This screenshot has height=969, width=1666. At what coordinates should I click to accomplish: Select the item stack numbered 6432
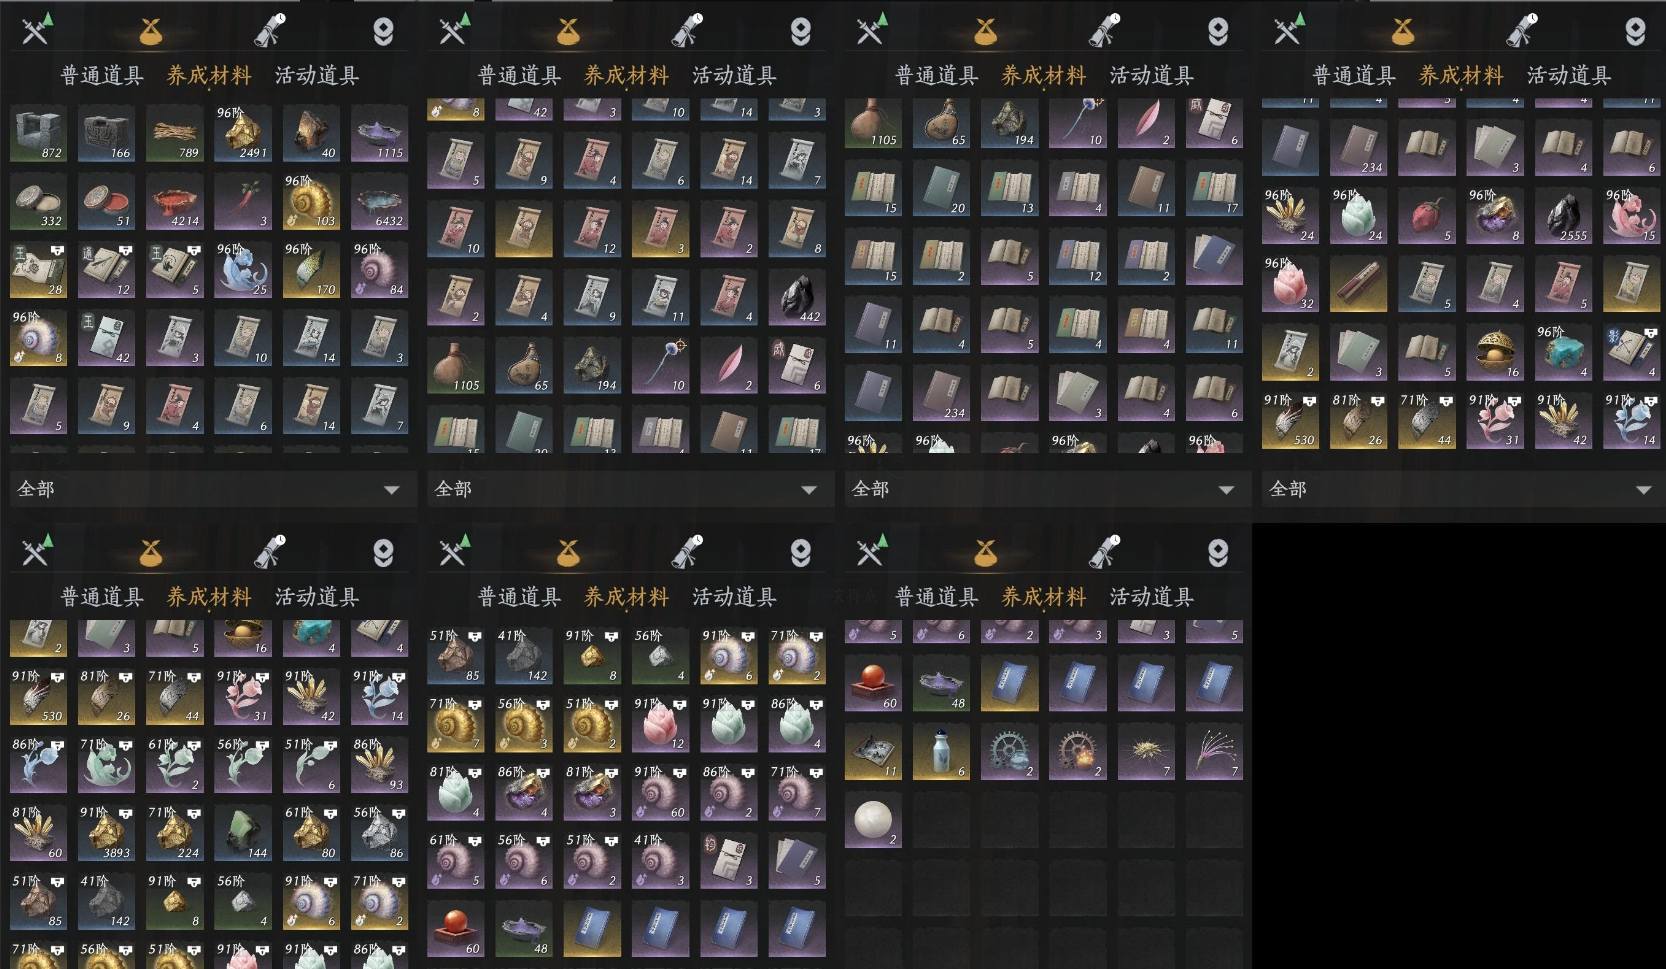[x=379, y=201]
